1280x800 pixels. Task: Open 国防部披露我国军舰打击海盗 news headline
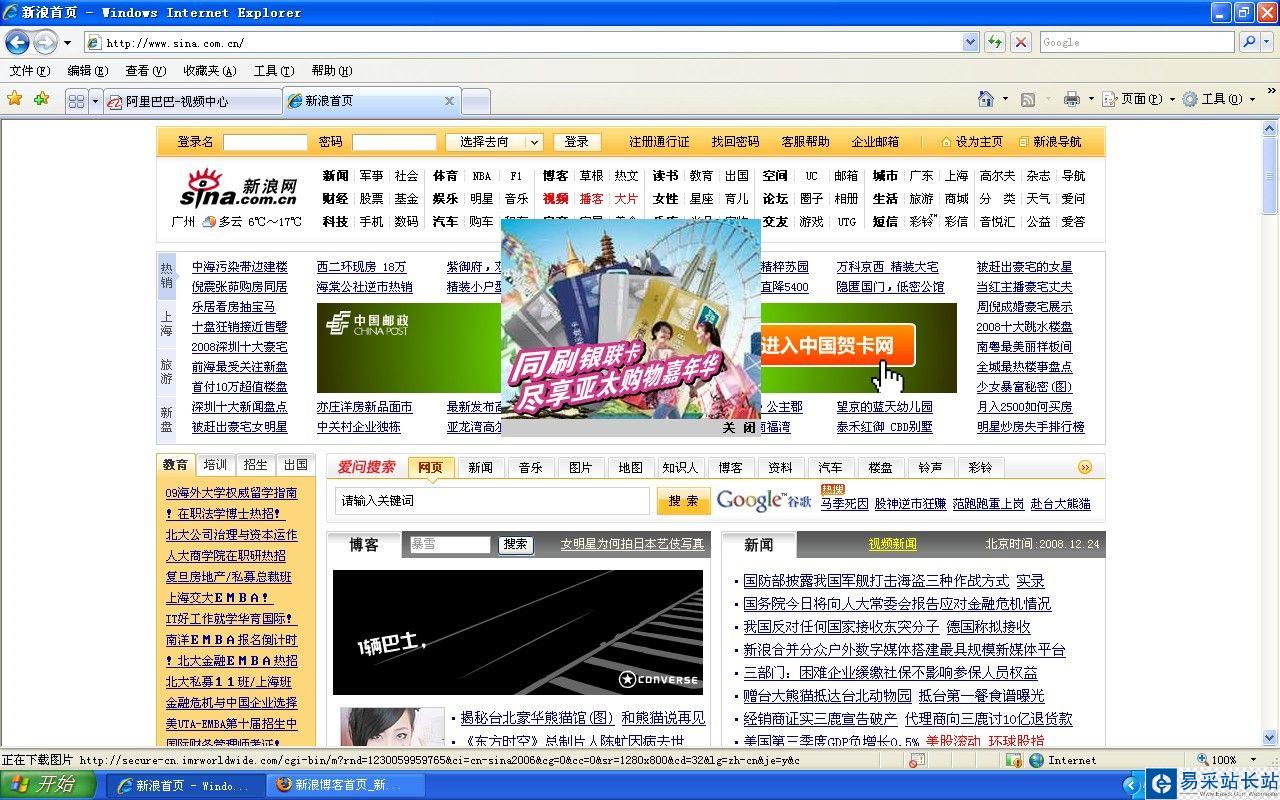point(876,581)
